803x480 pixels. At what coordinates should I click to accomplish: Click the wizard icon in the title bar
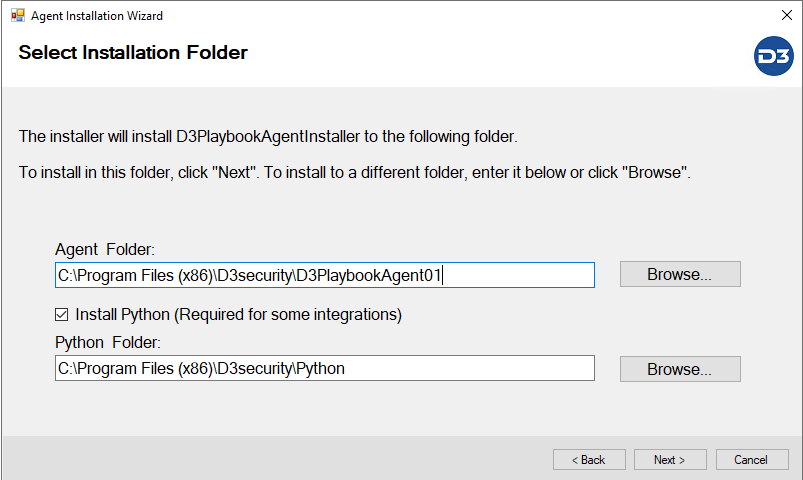point(17,16)
